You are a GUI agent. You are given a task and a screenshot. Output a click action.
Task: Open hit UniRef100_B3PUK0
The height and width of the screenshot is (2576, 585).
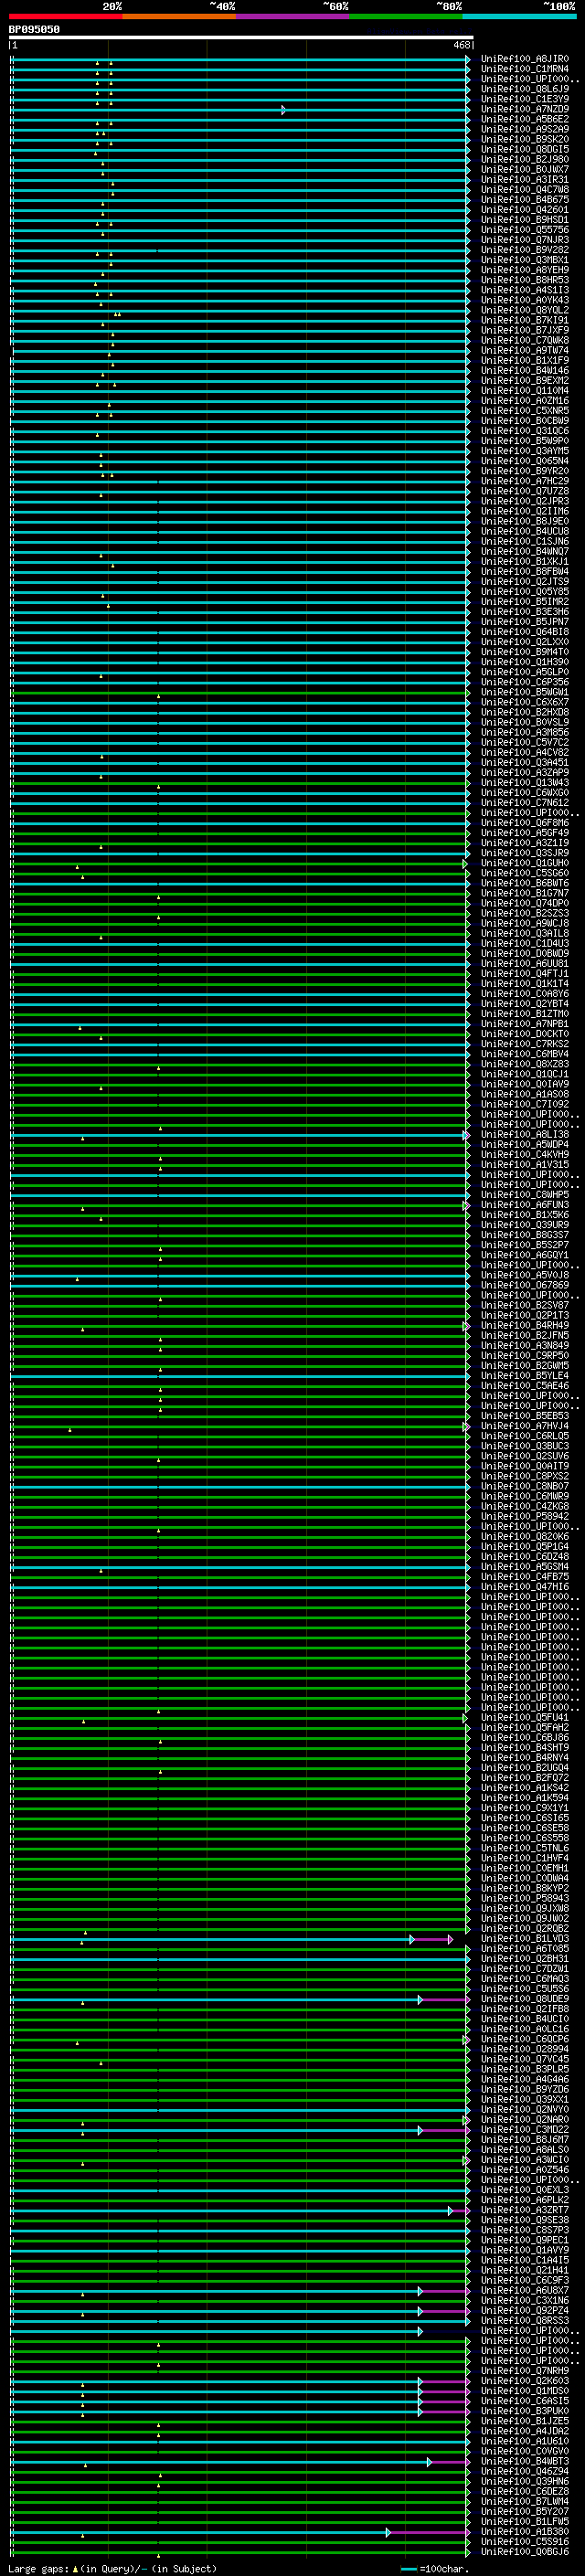[525, 2410]
